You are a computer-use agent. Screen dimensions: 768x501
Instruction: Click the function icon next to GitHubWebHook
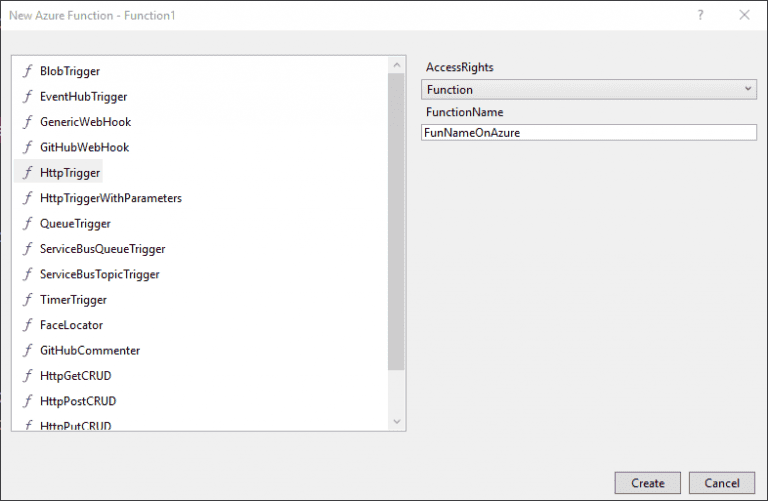pyautogui.click(x=28, y=147)
